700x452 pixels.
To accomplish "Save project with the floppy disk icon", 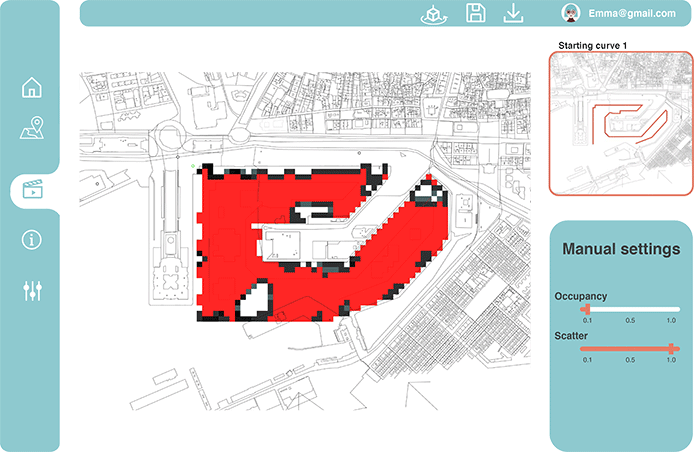I will tap(476, 13).
